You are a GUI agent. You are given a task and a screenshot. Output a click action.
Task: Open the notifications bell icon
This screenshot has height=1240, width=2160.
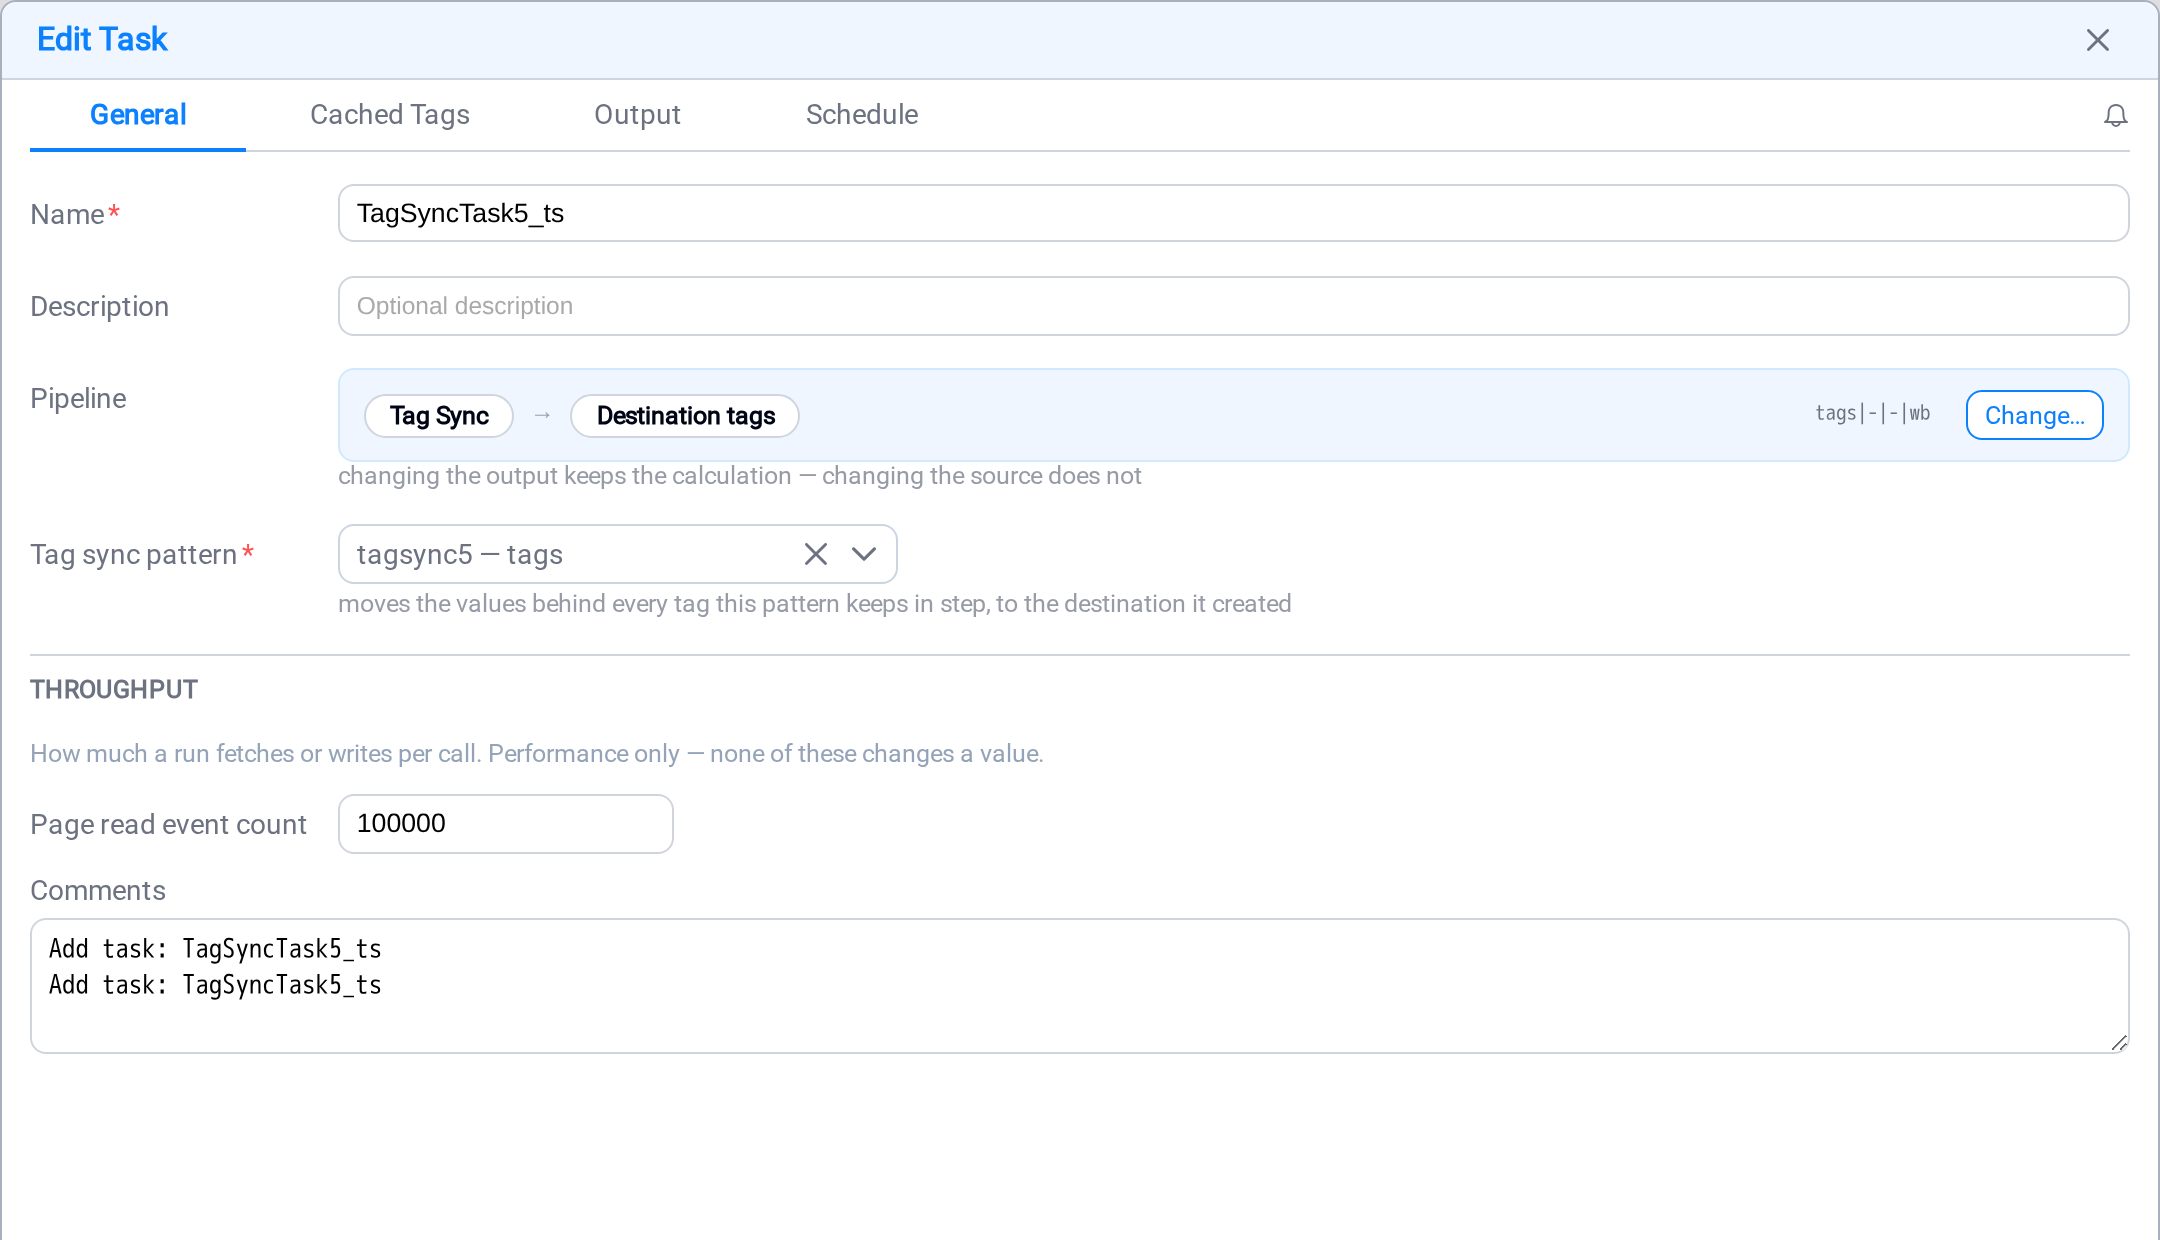[x=2115, y=116]
